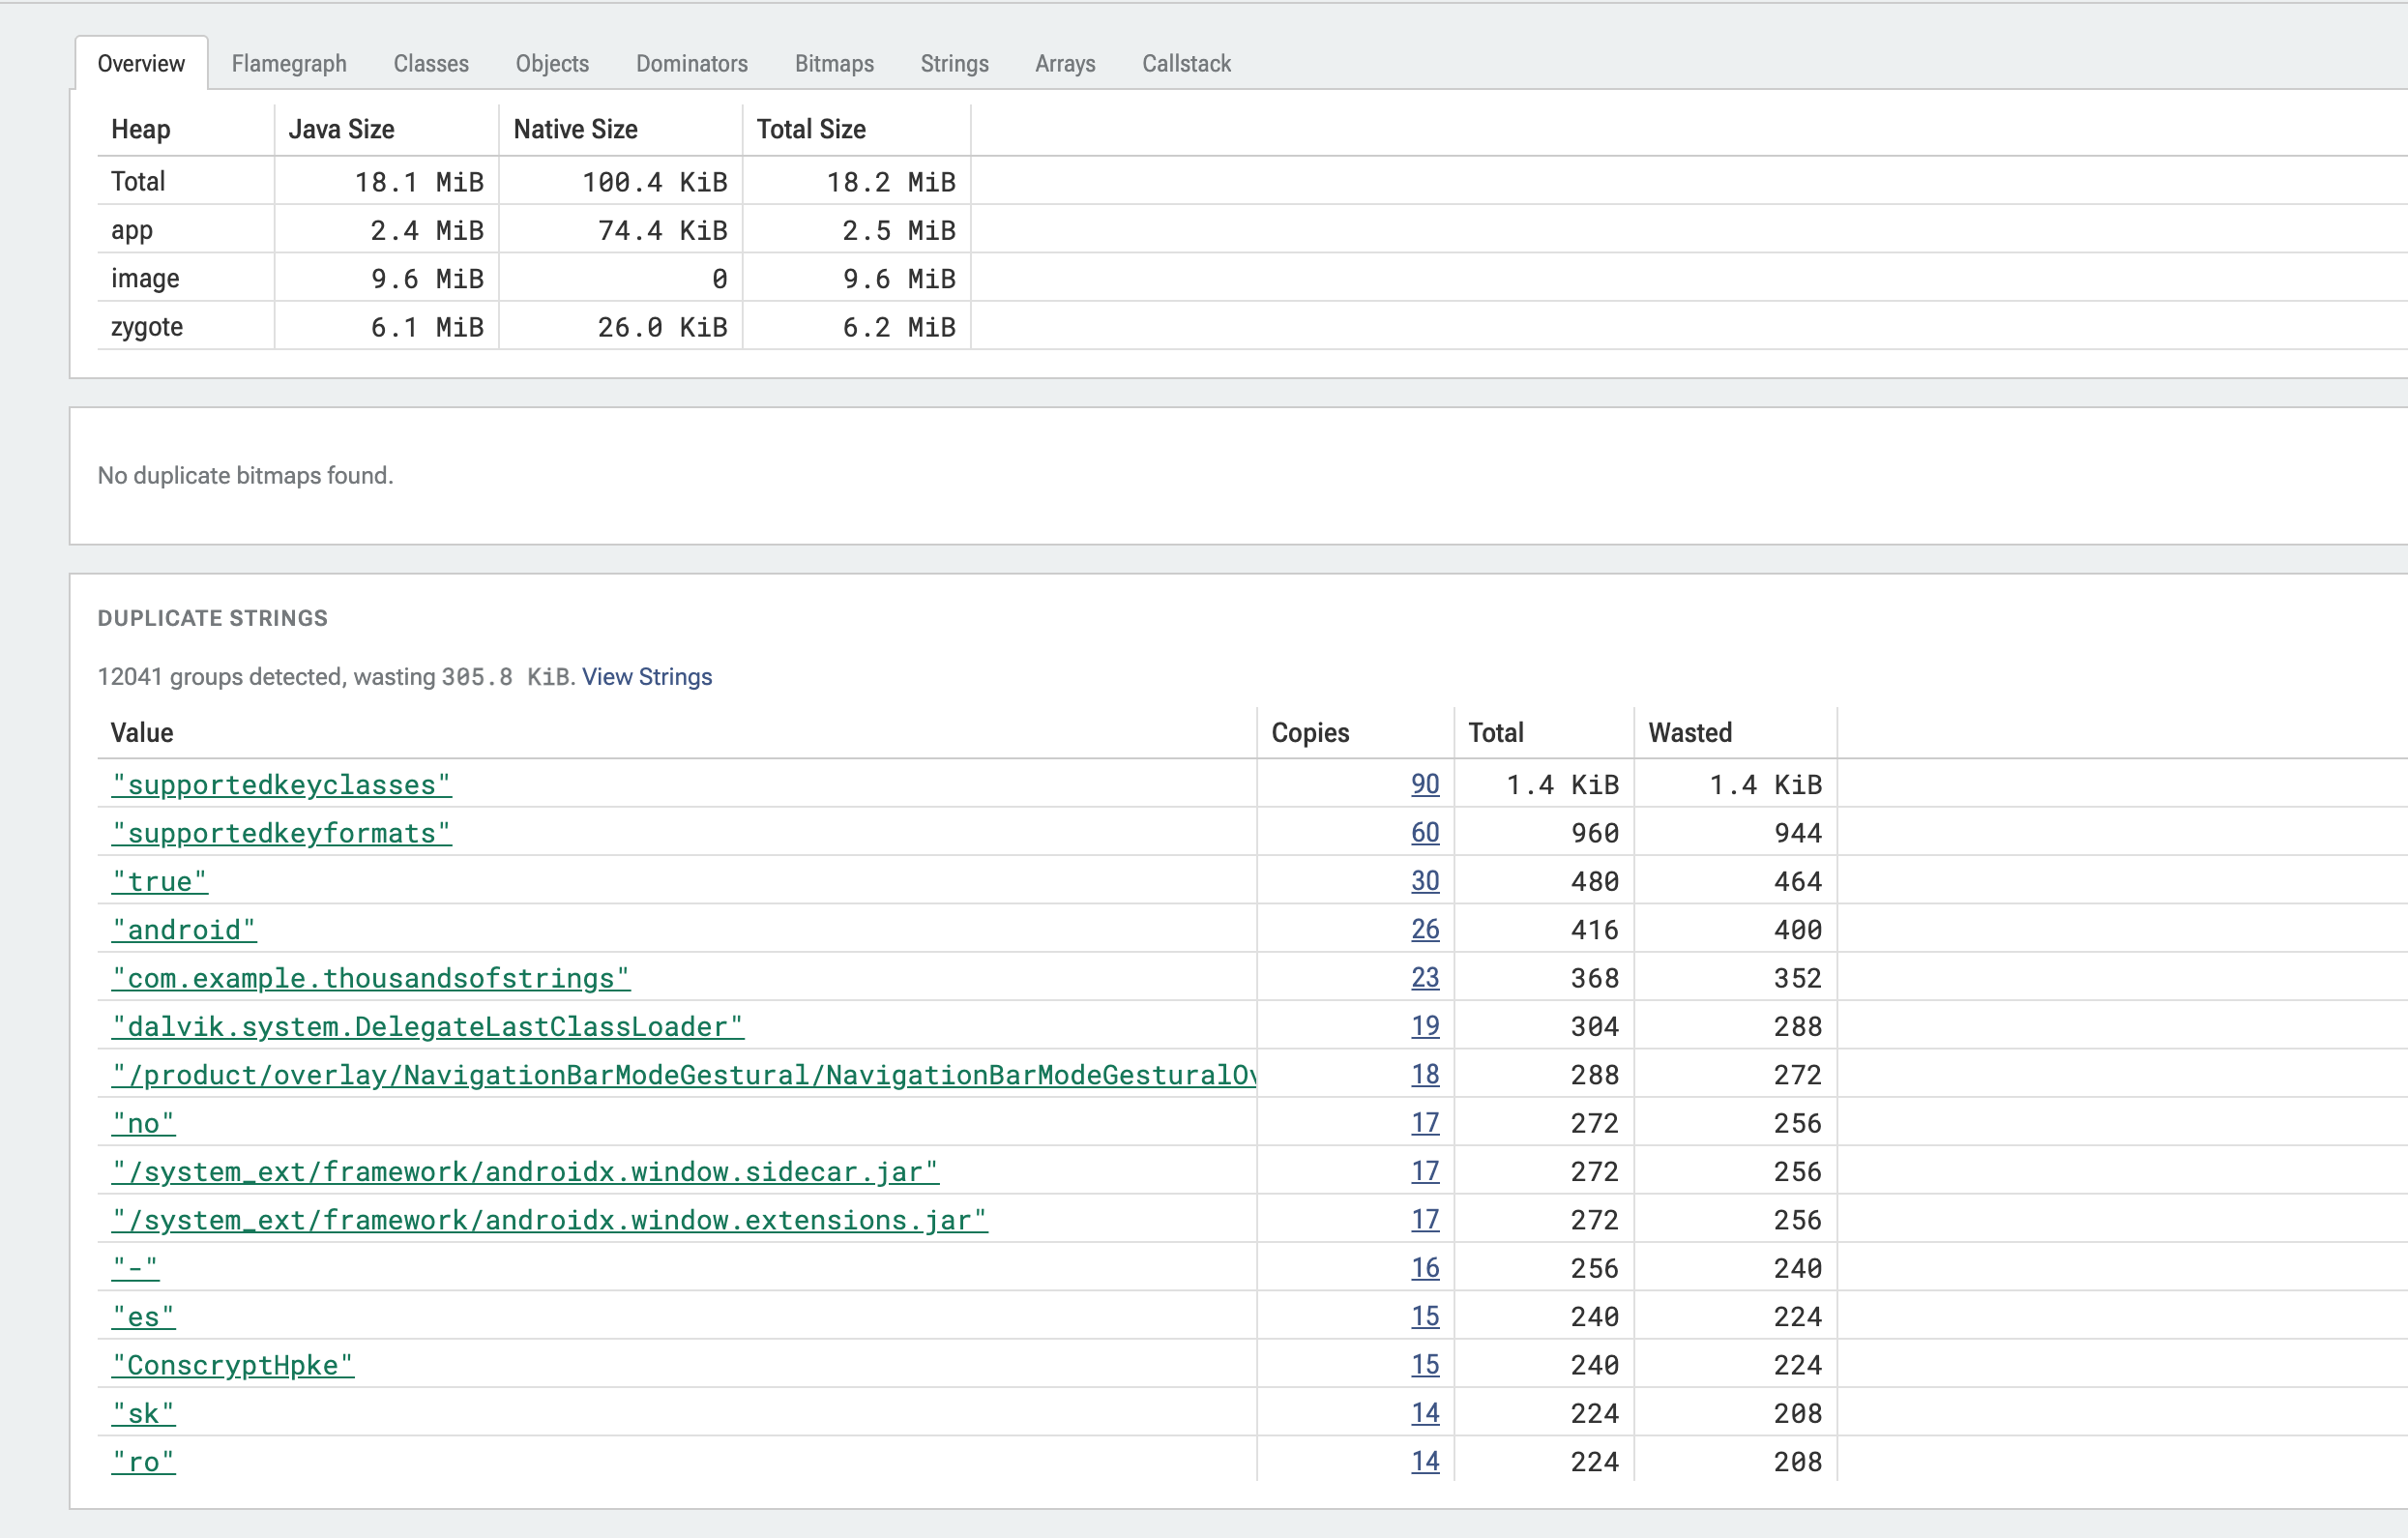The width and height of the screenshot is (2408, 1538).
Task: Open the NavigationBarModeGestural overlay path string
Action: (684, 1075)
